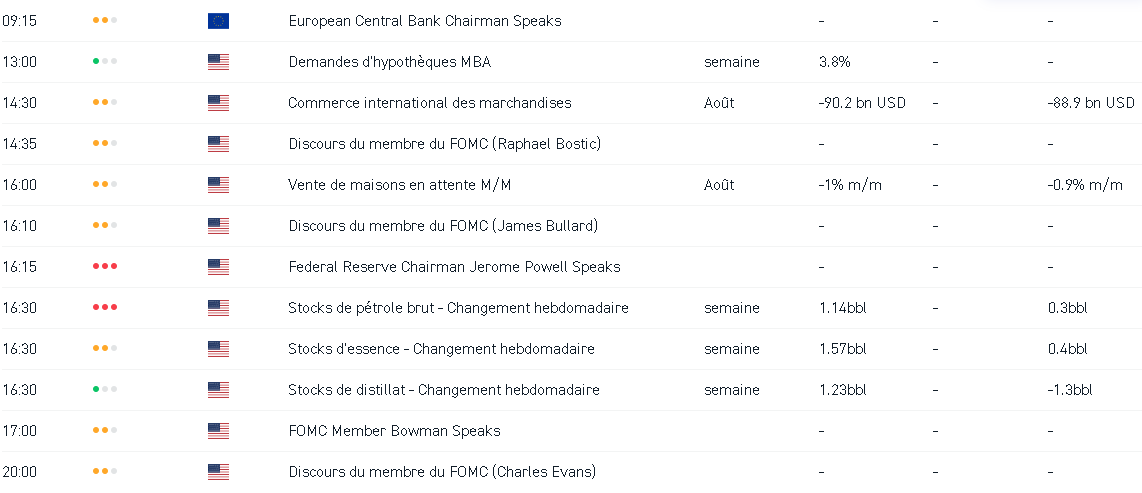Click the European Union flag icon
This screenshot has height=493, width=1142.
click(x=218, y=21)
